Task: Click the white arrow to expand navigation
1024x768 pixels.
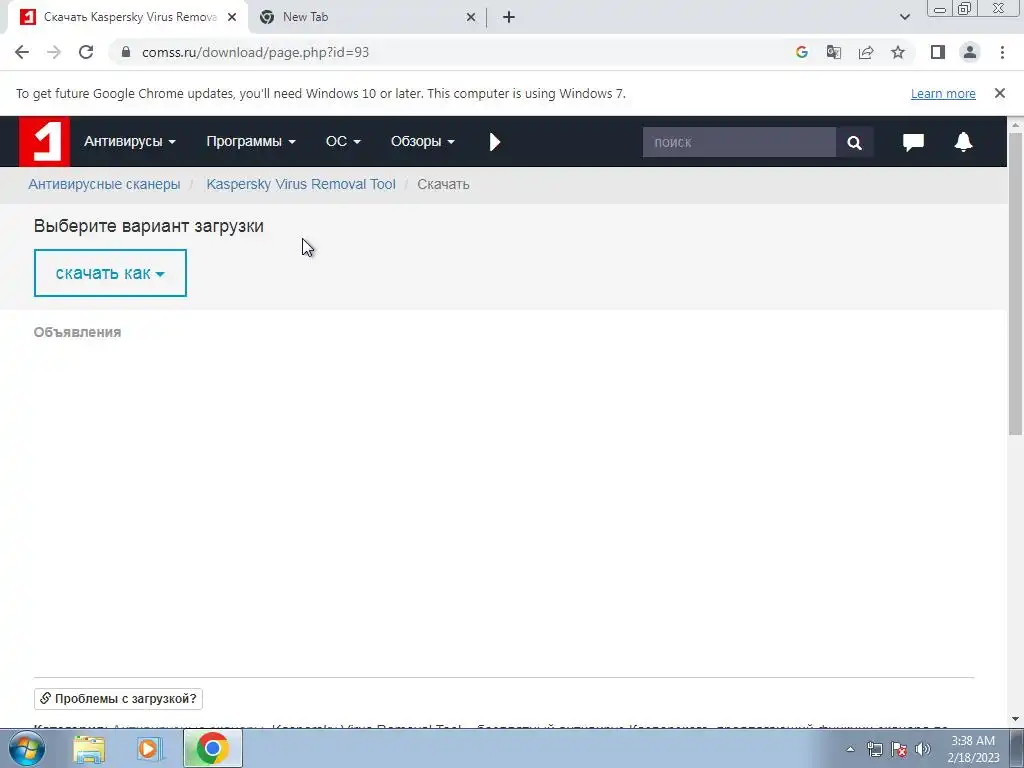Action: click(495, 142)
